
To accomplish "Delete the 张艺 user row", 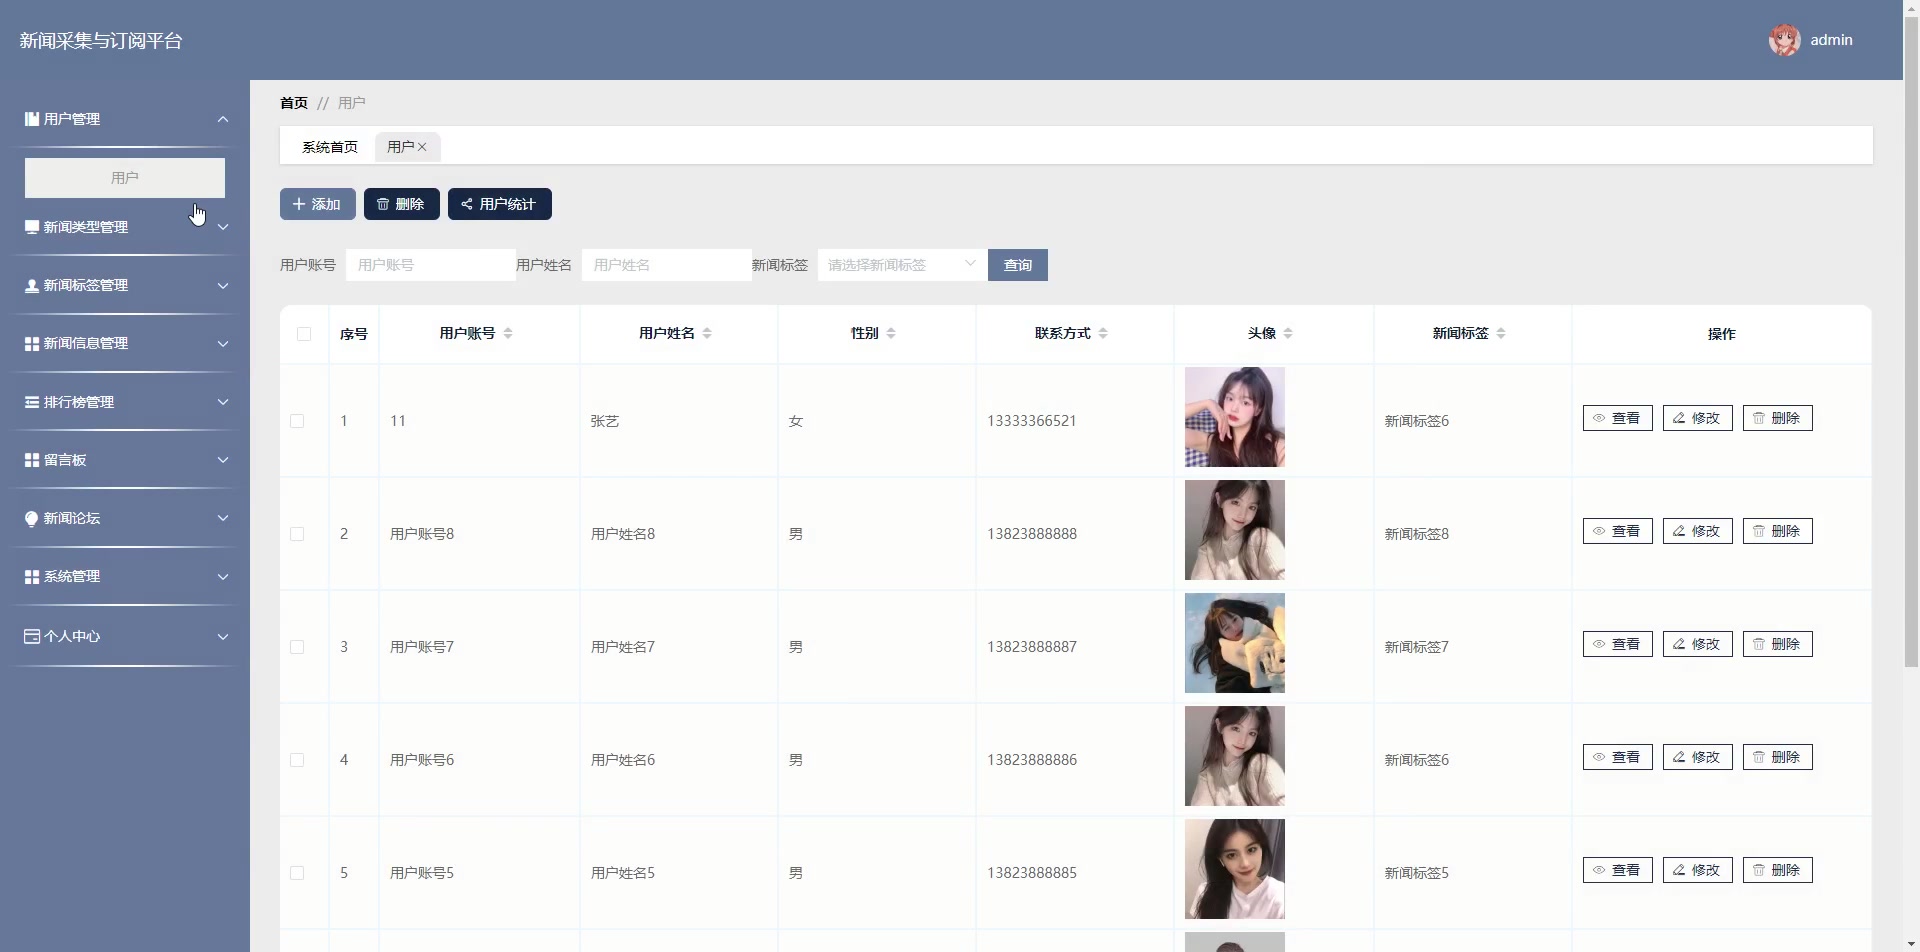I will click(1778, 418).
